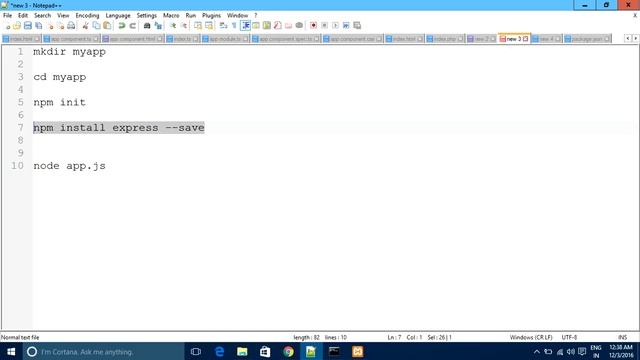Undo the last action via the toolbar
This screenshot has height=360, width=640.
[x=122, y=26]
